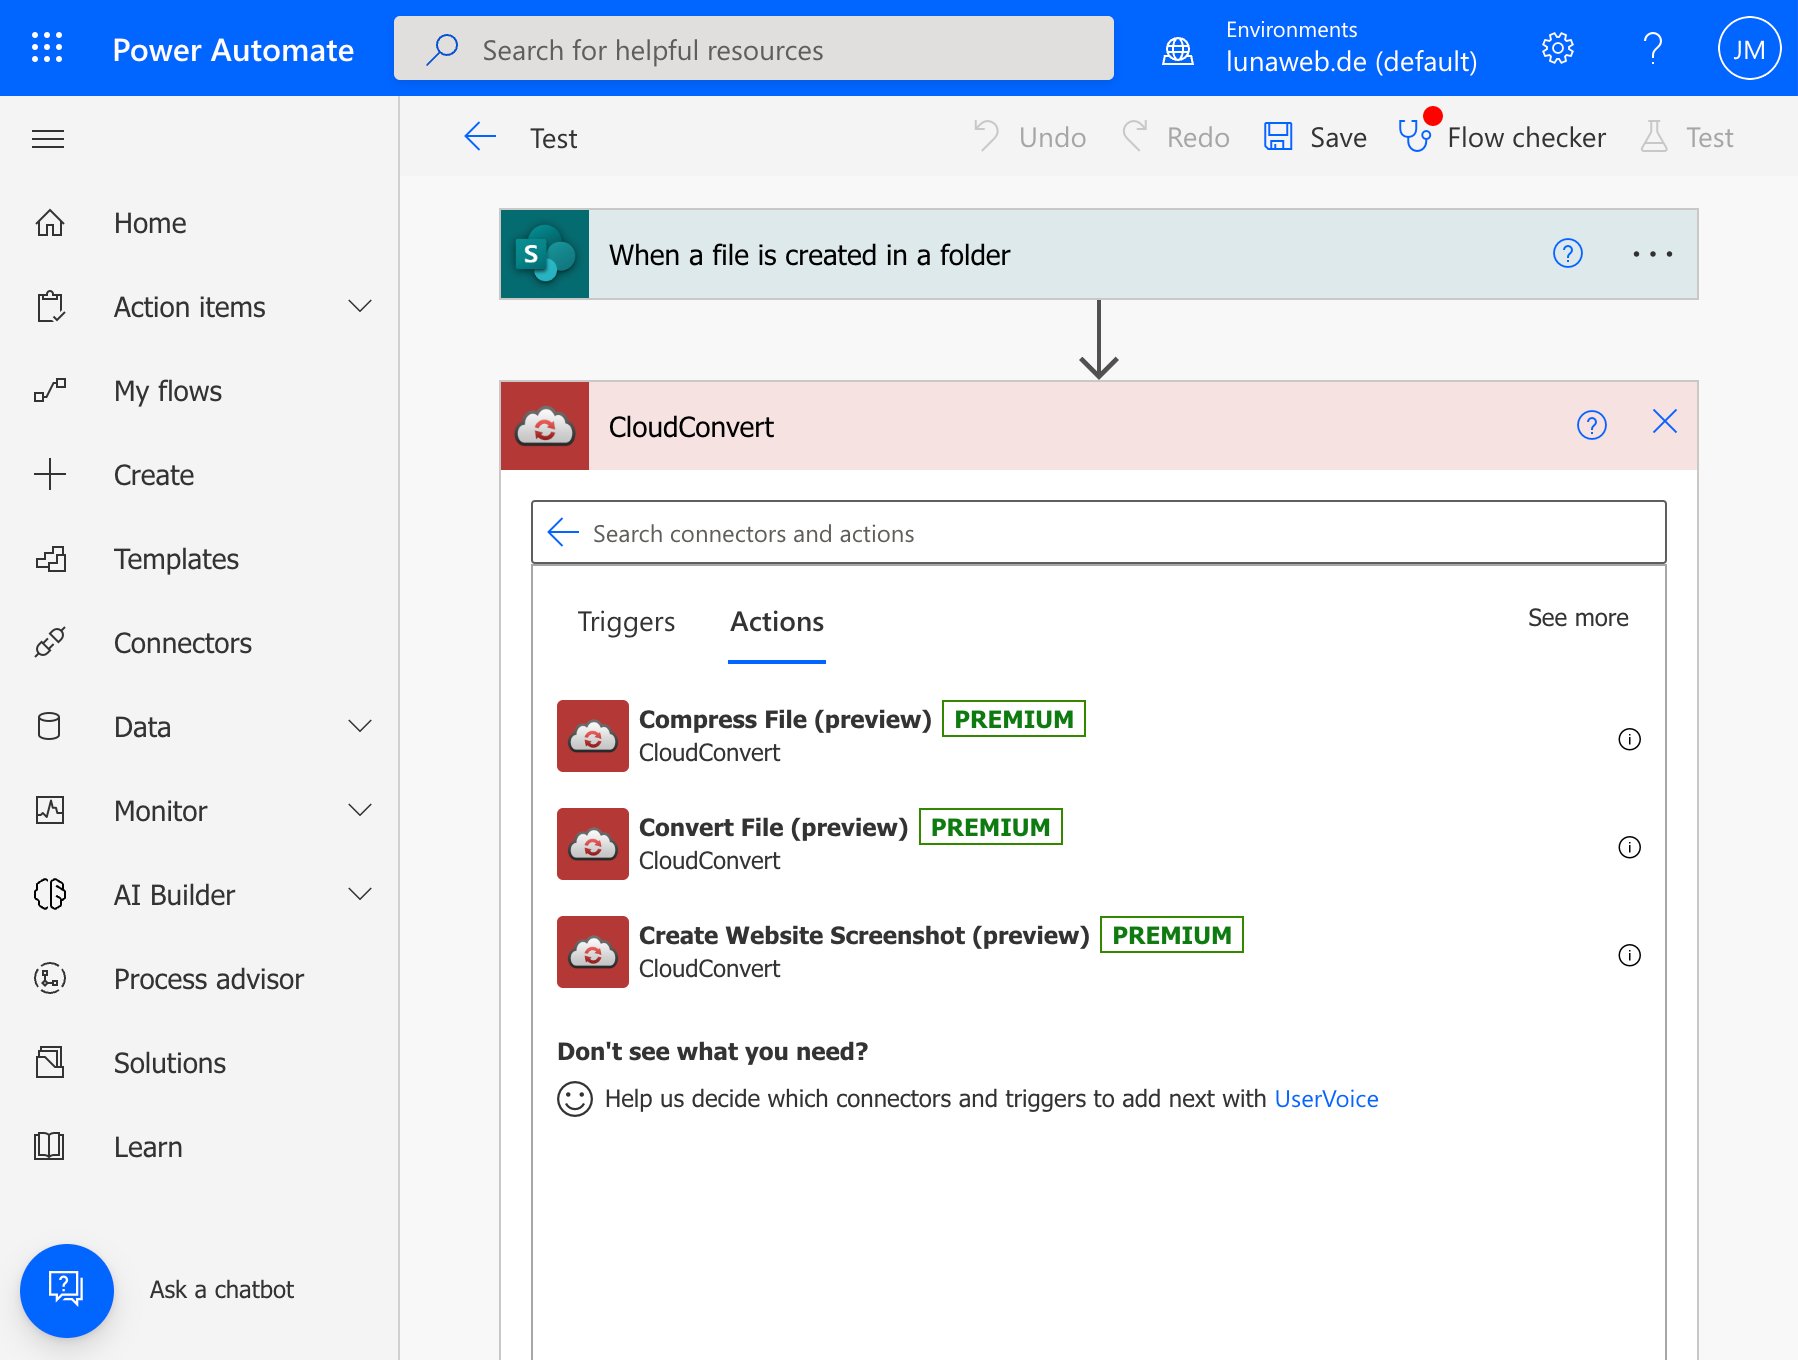Open the UserVoice link
This screenshot has height=1360, width=1798.
(1325, 1098)
